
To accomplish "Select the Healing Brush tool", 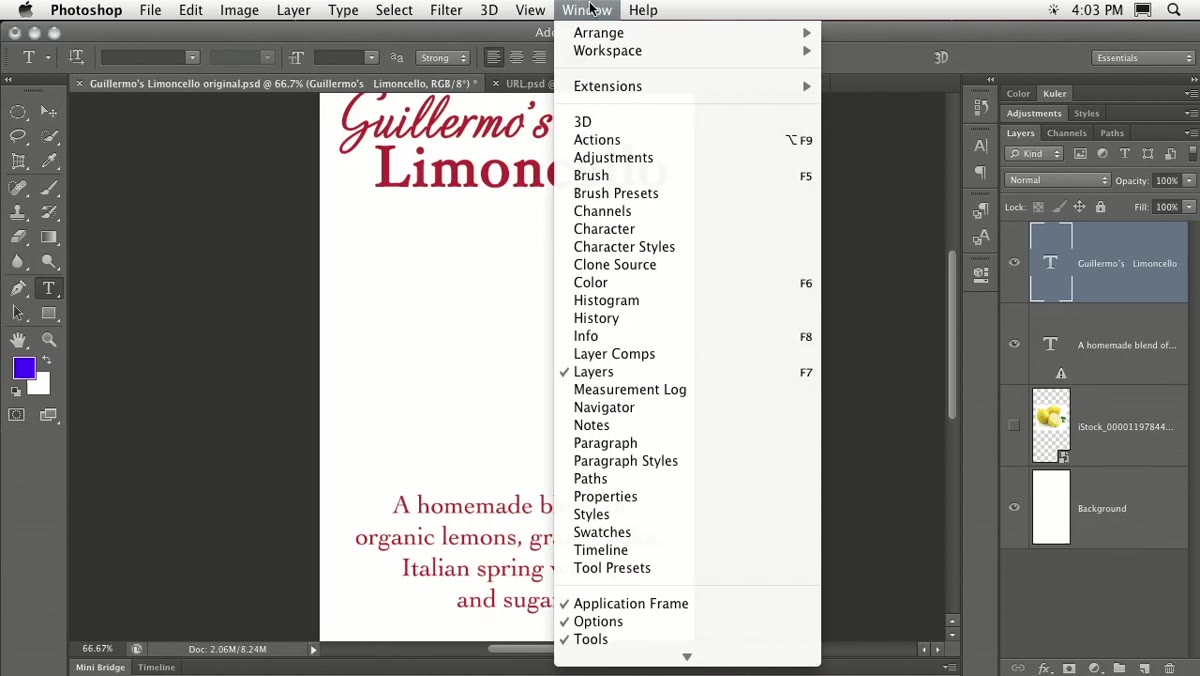I will (x=18, y=188).
